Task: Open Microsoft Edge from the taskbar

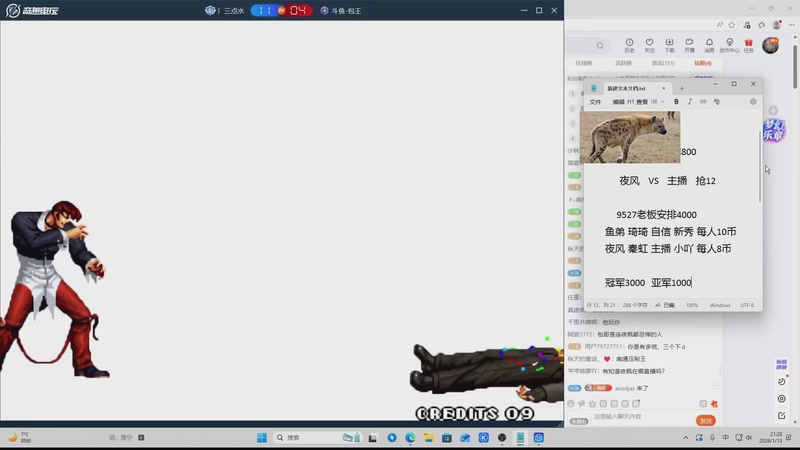Action: [x=410, y=438]
